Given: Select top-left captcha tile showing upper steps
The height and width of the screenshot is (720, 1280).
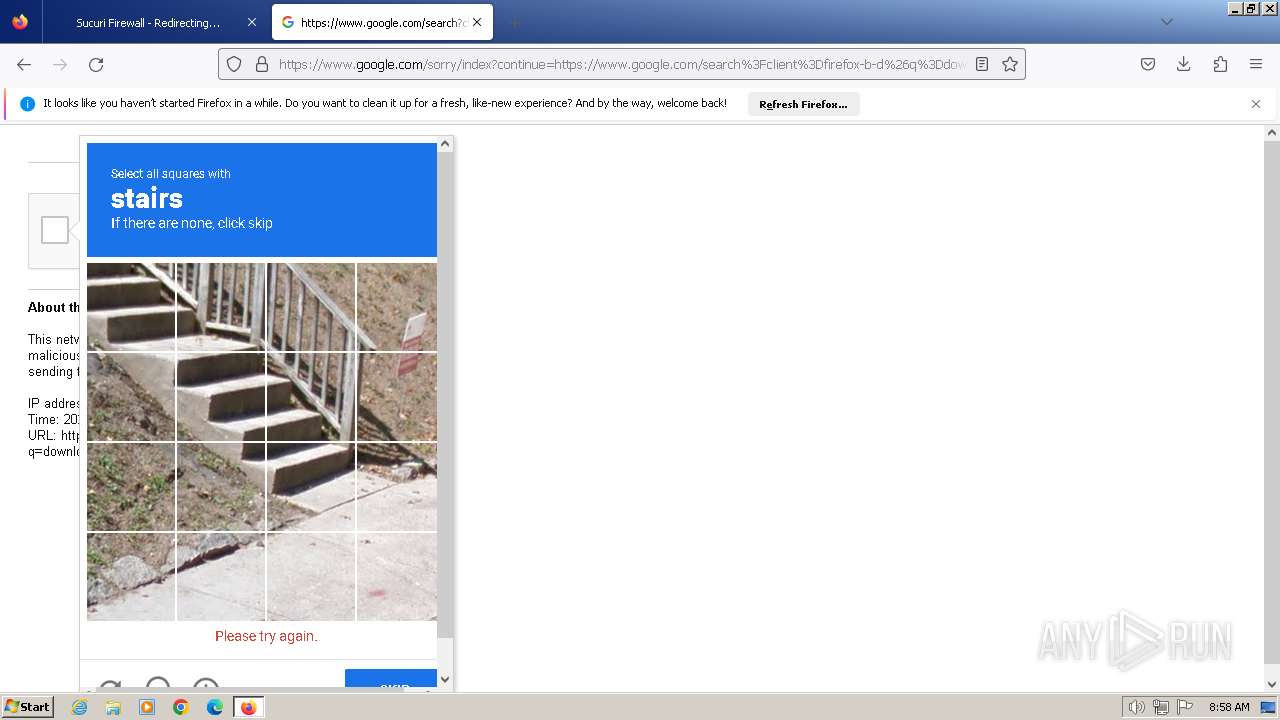Looking at the screenshot, I should coord(131,307).
